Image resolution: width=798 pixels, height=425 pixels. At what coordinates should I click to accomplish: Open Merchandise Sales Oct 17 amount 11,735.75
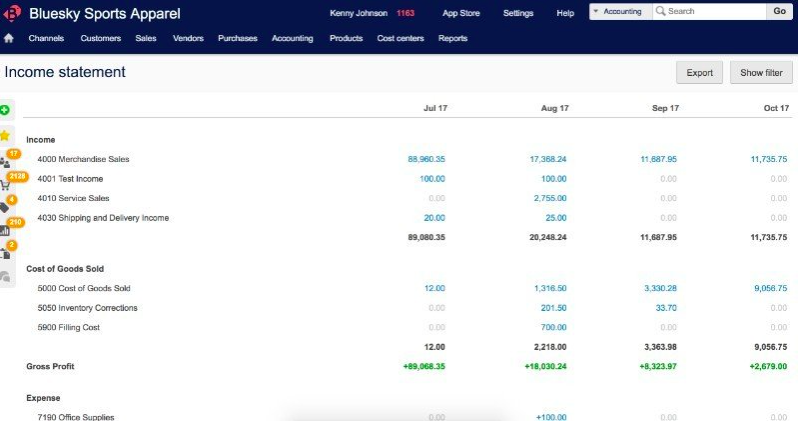click(768, 159)
